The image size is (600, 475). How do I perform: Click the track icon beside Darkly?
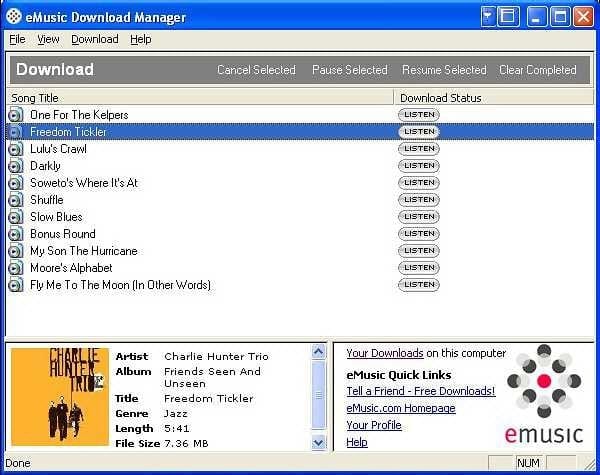click(x=15, y=166)
